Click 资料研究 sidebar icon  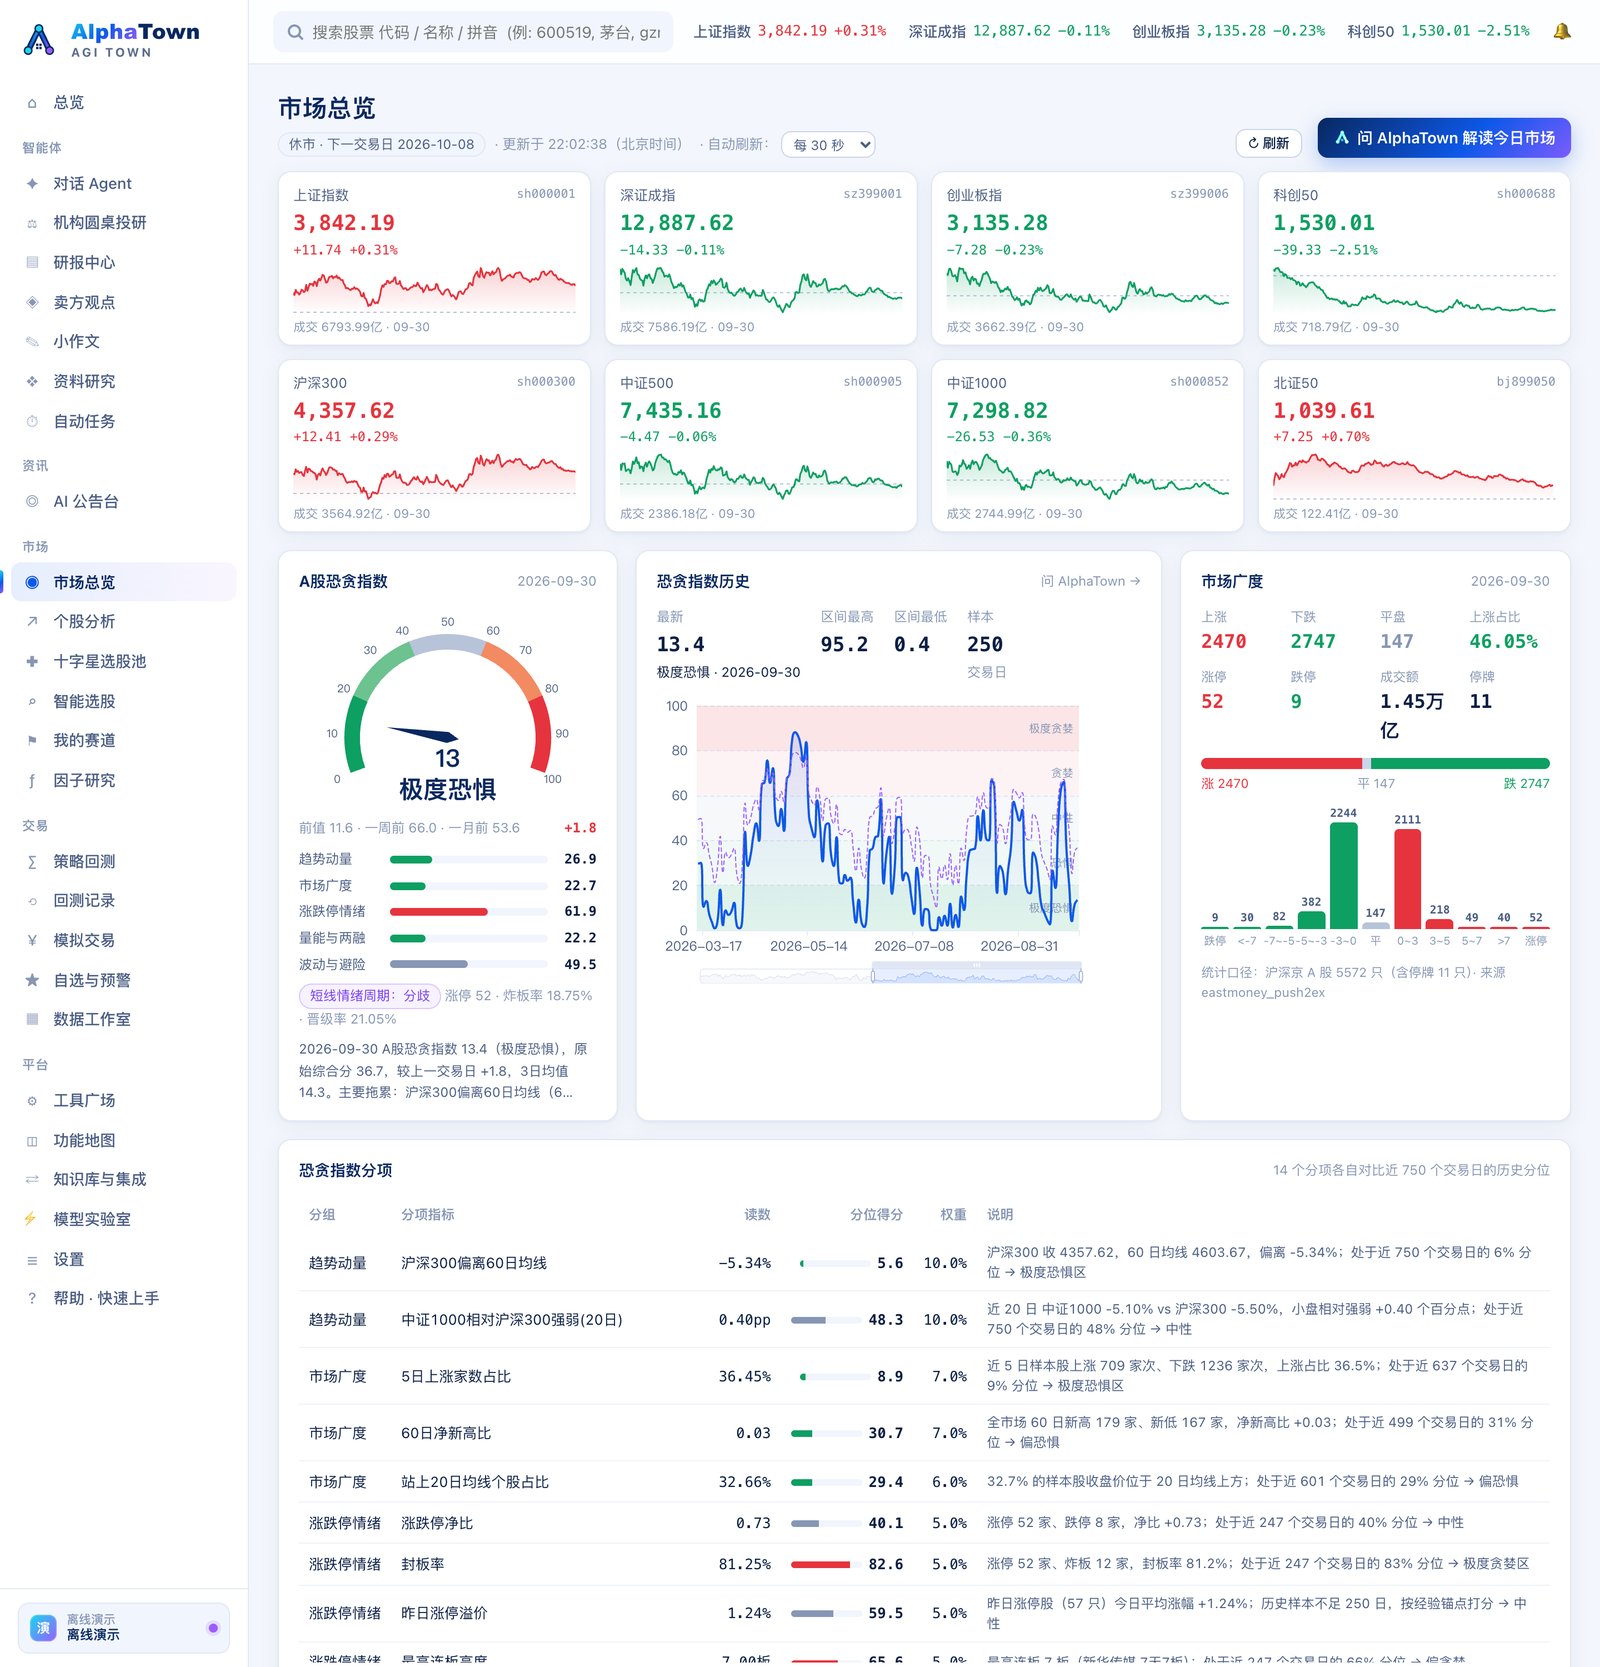click(32, 382)
